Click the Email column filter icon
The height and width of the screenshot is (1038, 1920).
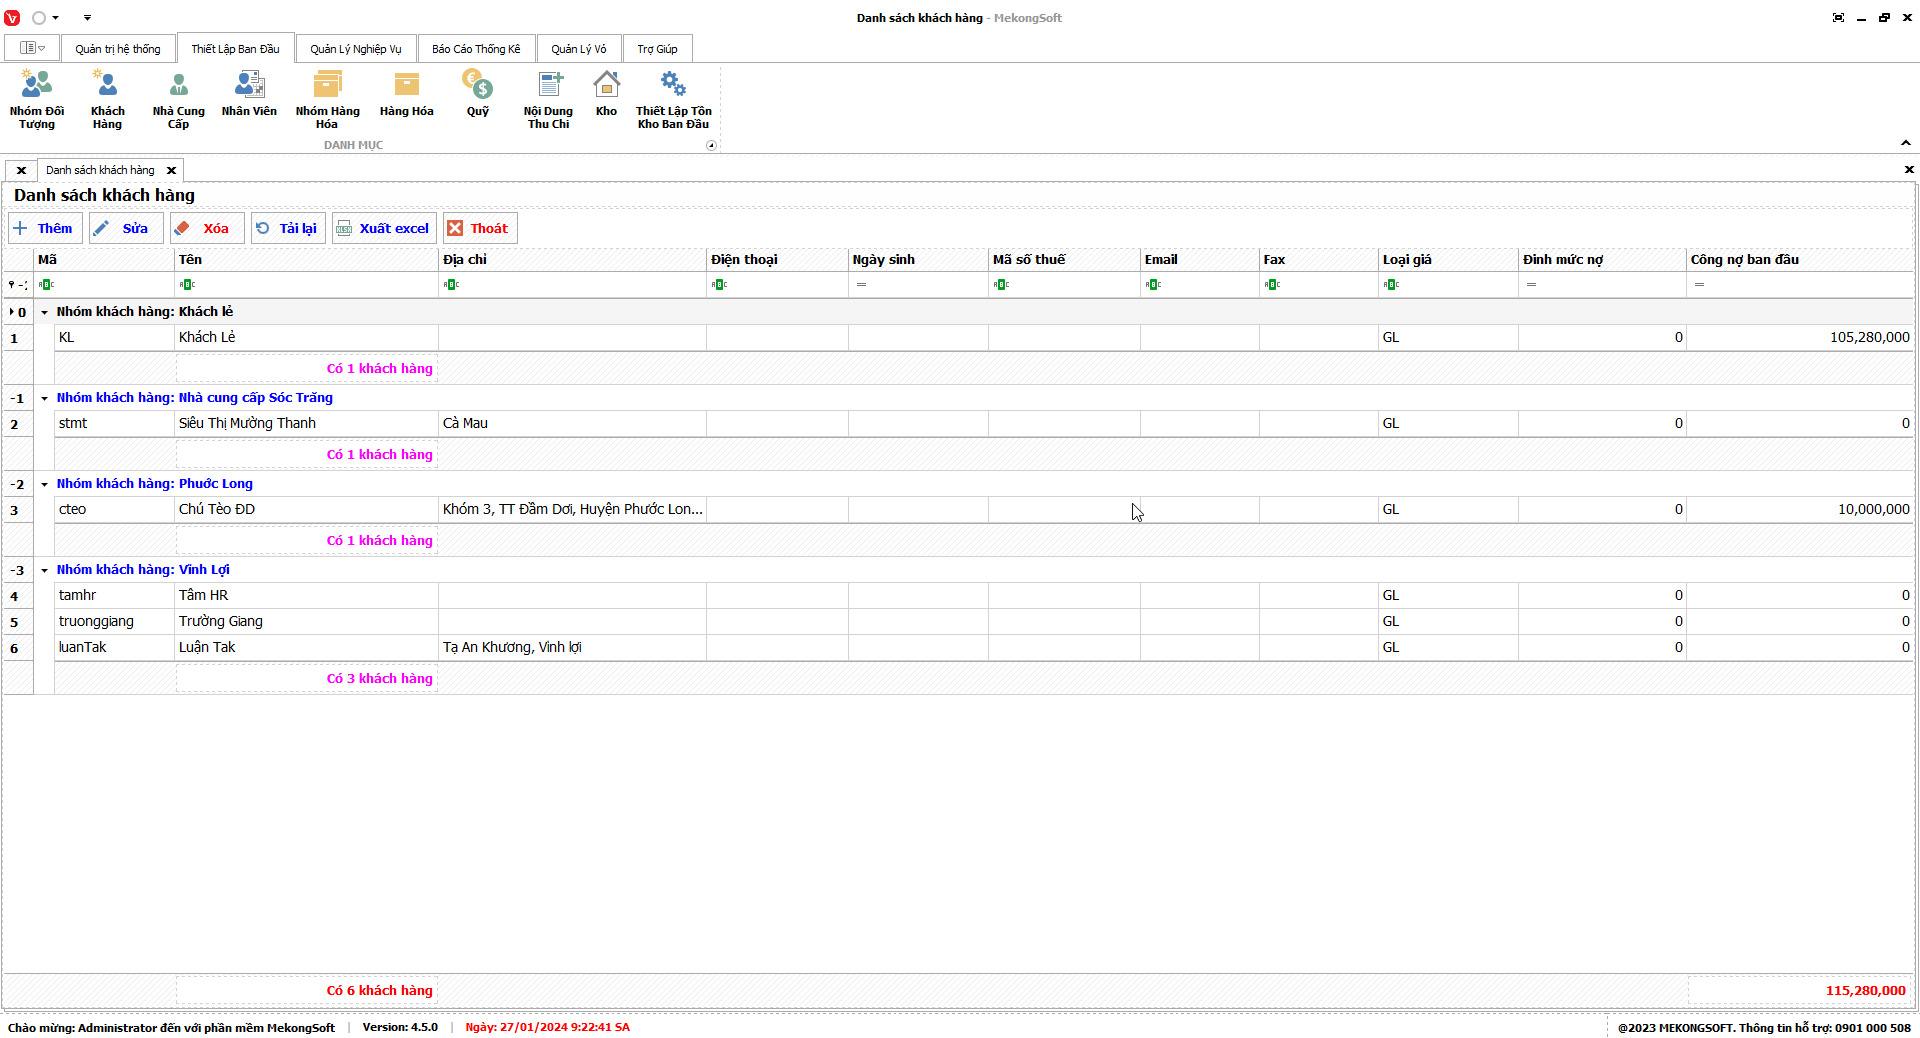1153,285
